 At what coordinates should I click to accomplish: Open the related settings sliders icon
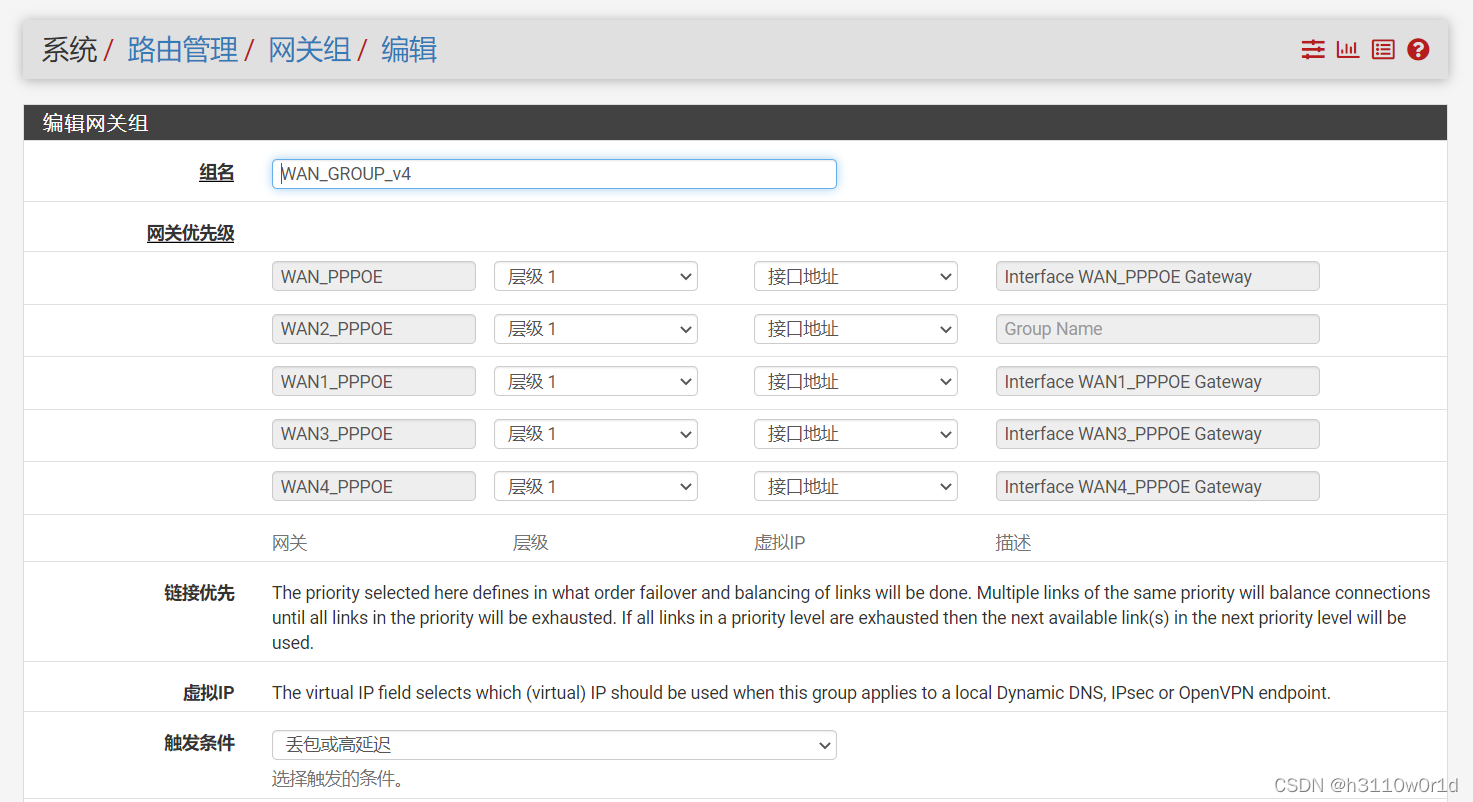tap(1313, 49)
